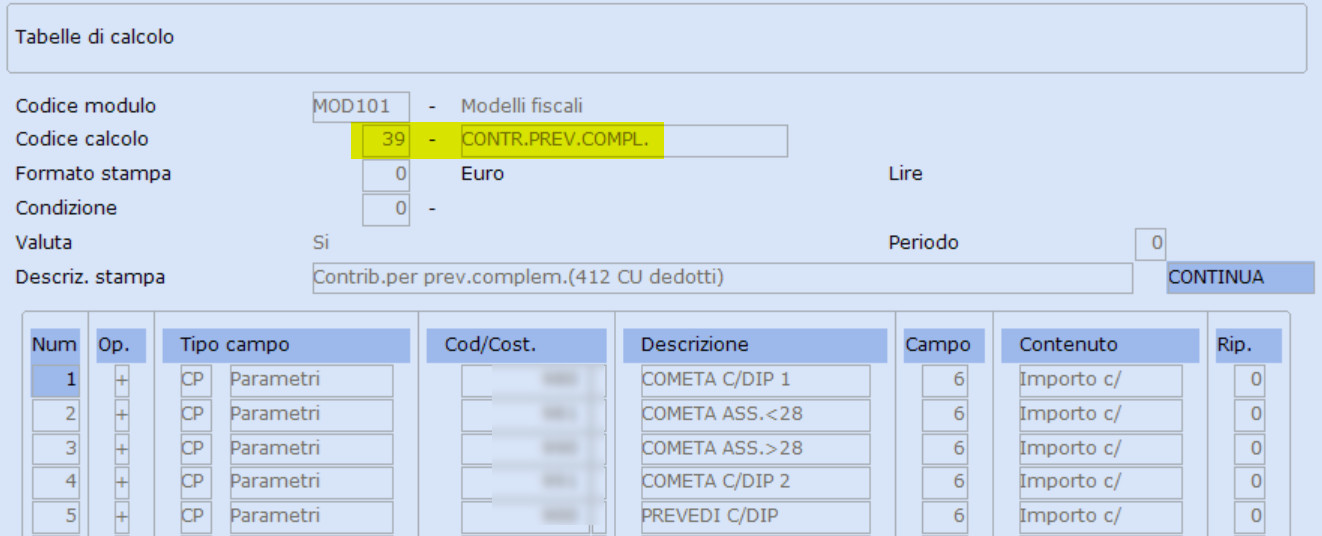Click Campo value 6 in COMETA ASS.>28 row
Screen dimensions: 1322x536
click(946, 449)
